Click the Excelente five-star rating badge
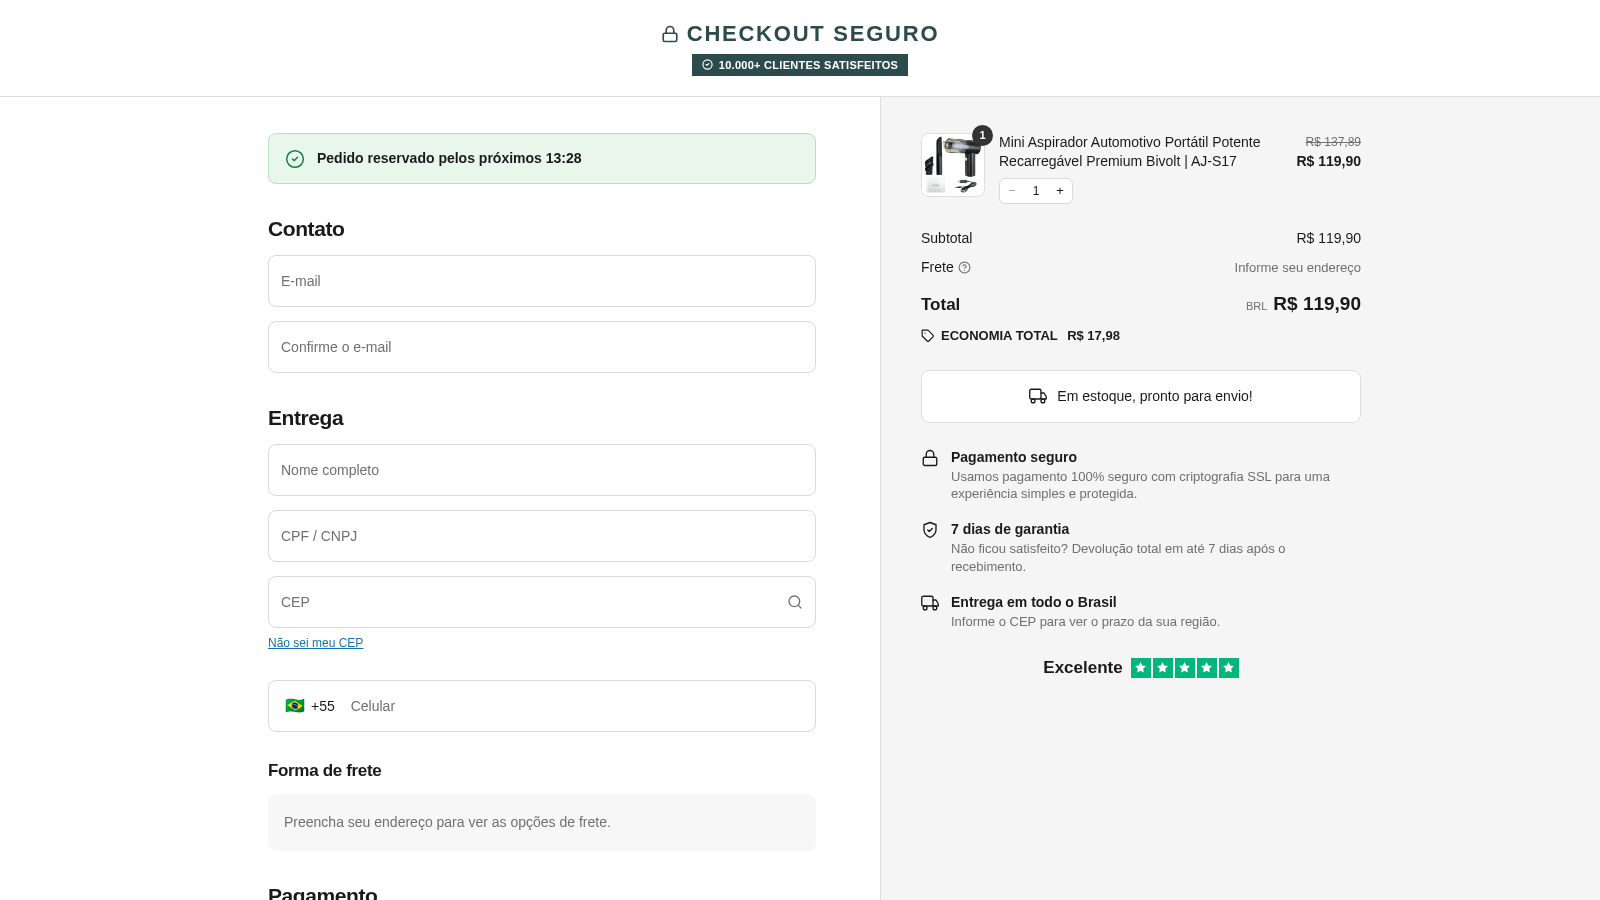 [1141, 668]
